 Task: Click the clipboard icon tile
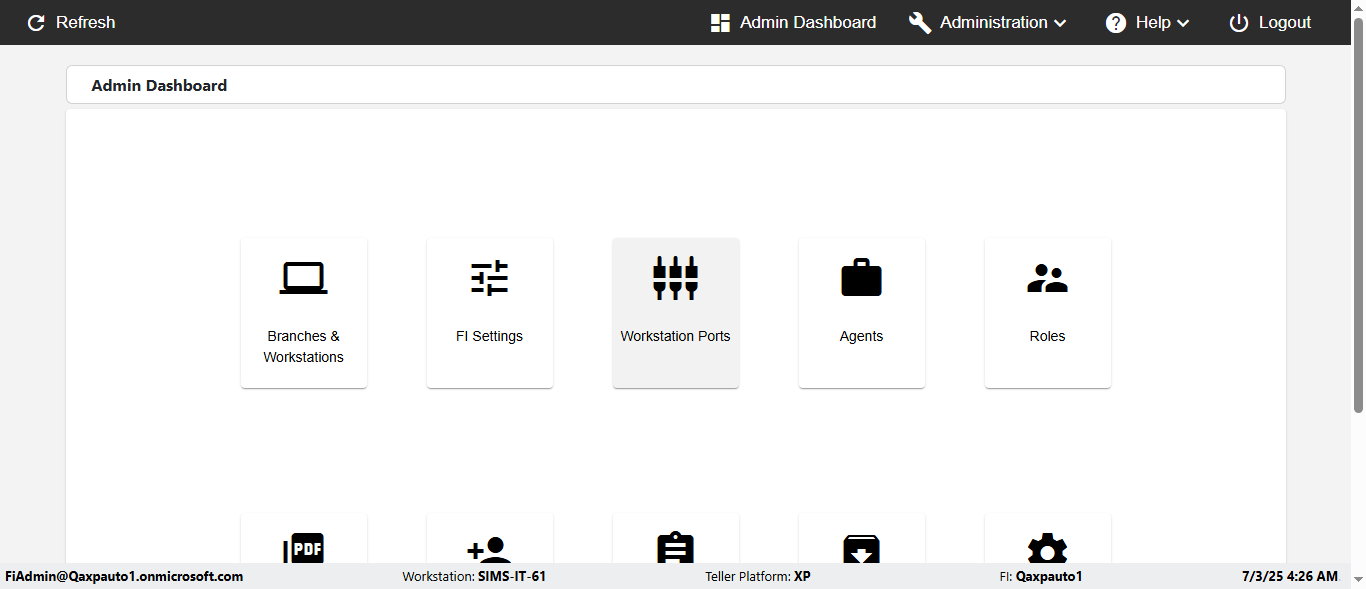pyautogui.click(x=676, y=547)
